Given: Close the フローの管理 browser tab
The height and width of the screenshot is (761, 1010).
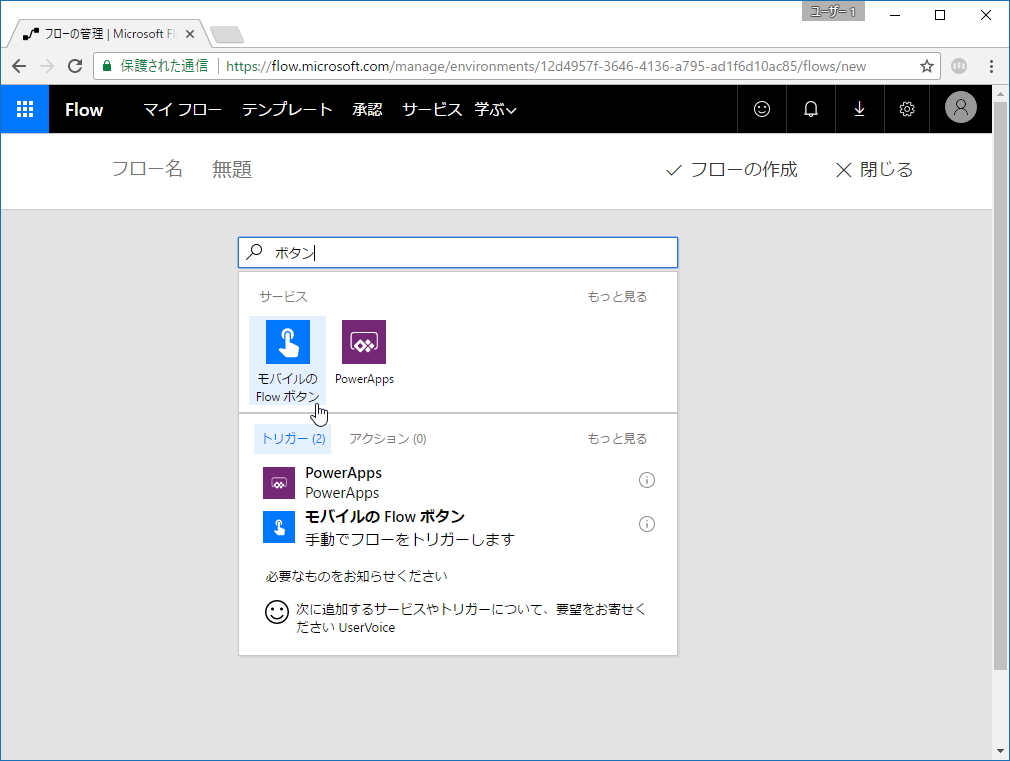Looking at the screenshot, I should coord(189,34).
